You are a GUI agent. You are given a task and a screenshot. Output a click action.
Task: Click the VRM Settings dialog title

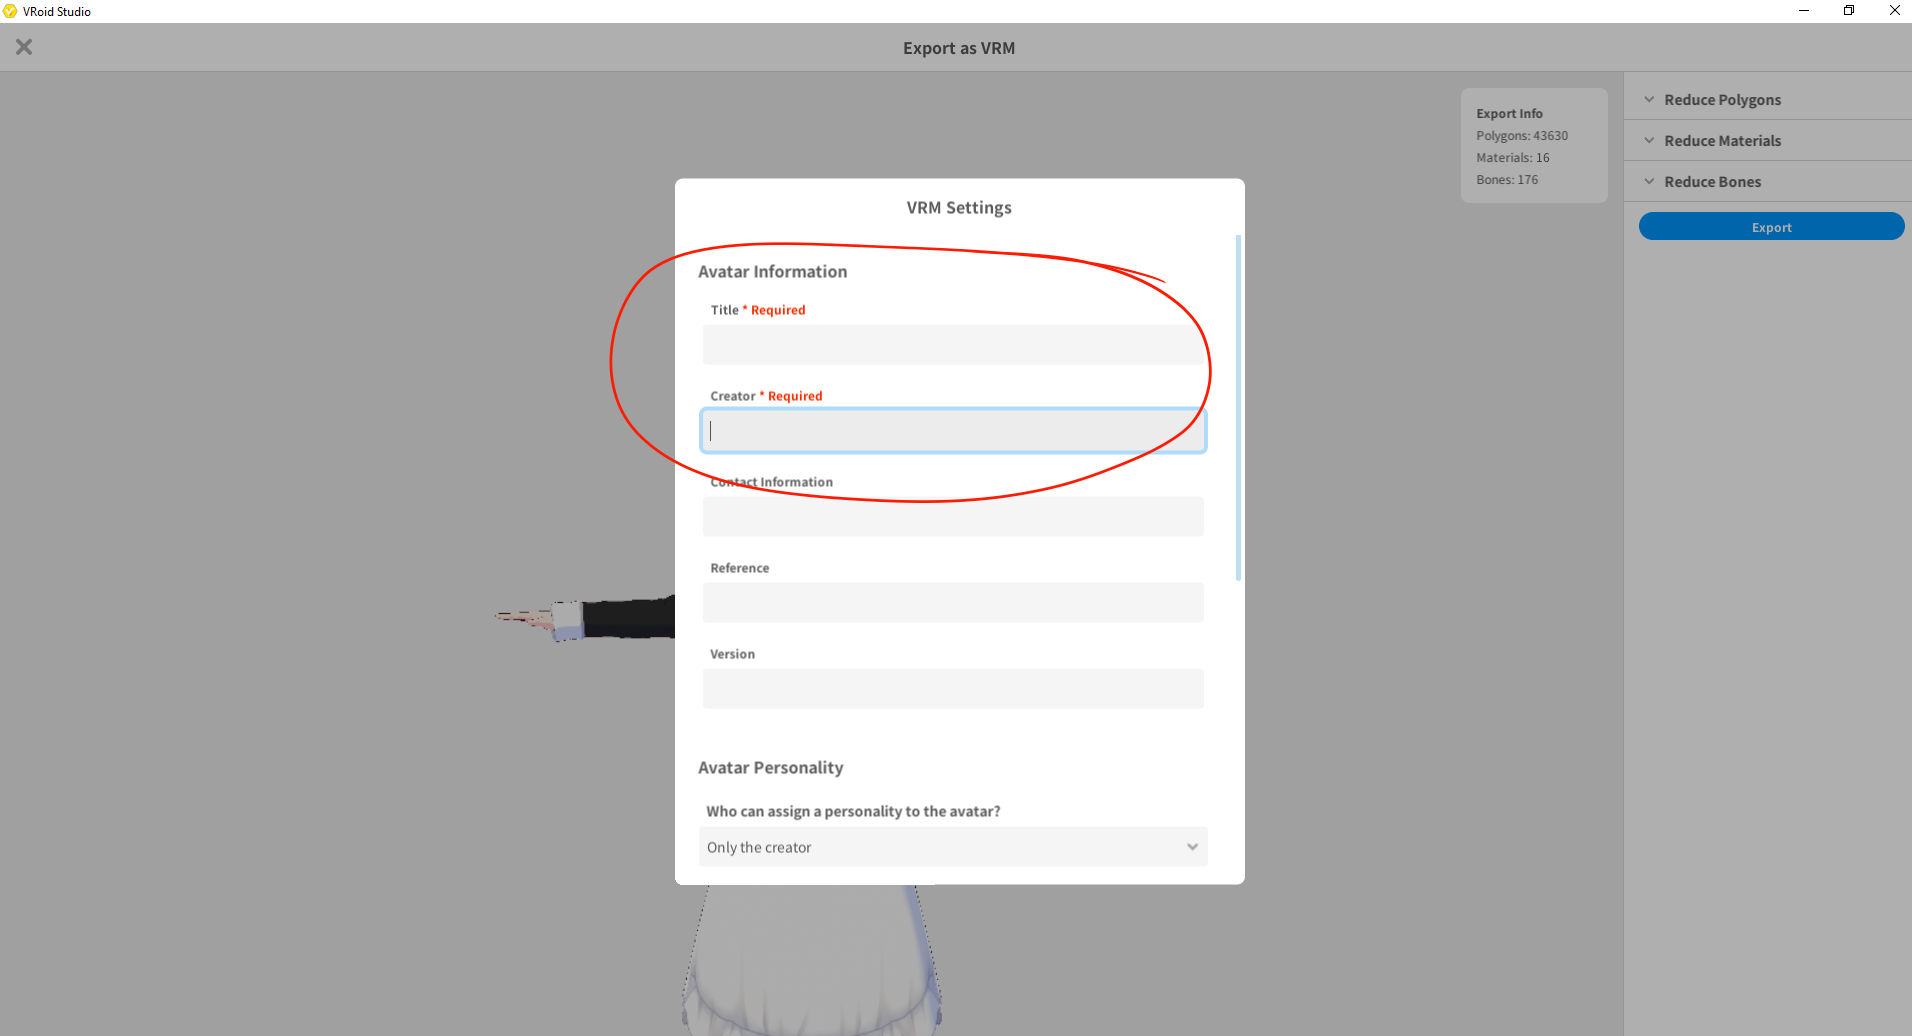click(x=959, y=208)
